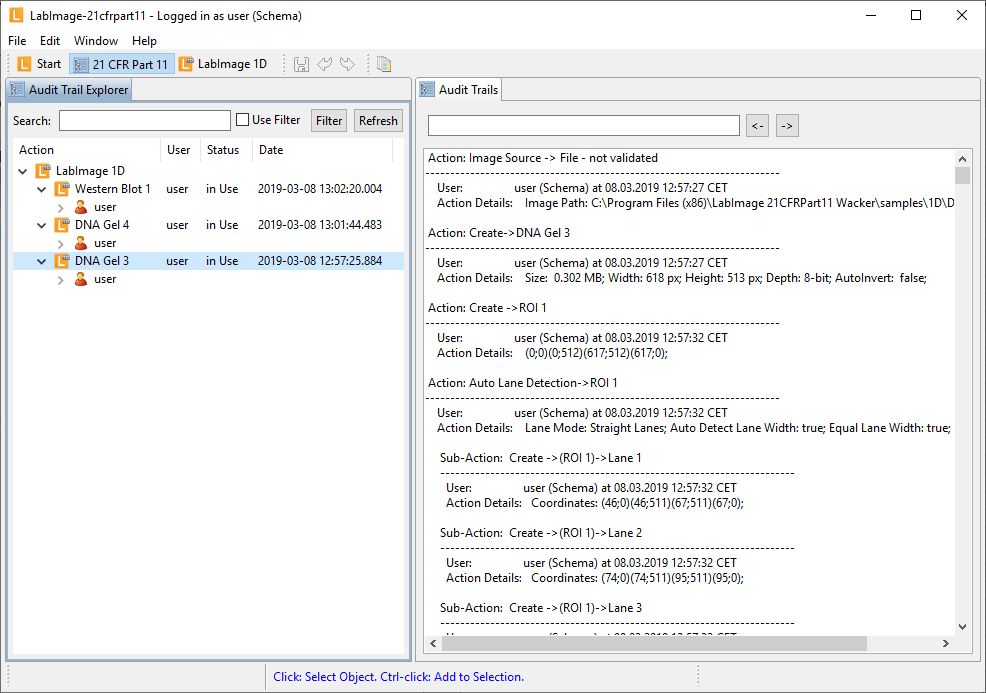The height and width of the screenshot is (693, 986).
Task: Expand the user node below DNA Gel 3
Action: click(60, 279)
